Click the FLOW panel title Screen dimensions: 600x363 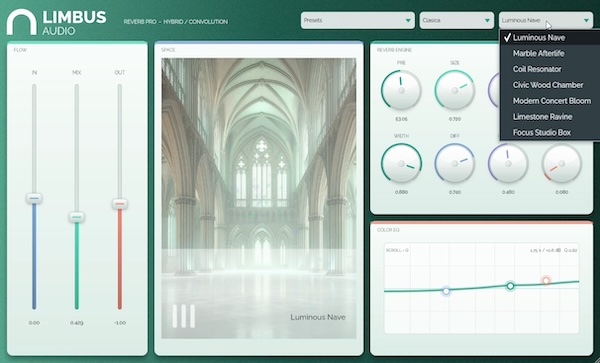tap(20, 50)
